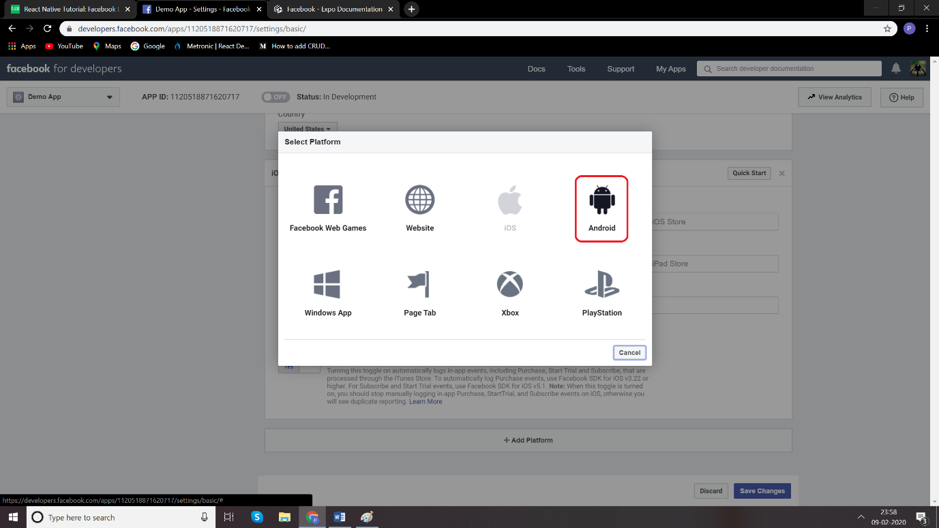Viewport: 939px width, 528px height.
Task: Click Add Platform
Action: (528, 440)
